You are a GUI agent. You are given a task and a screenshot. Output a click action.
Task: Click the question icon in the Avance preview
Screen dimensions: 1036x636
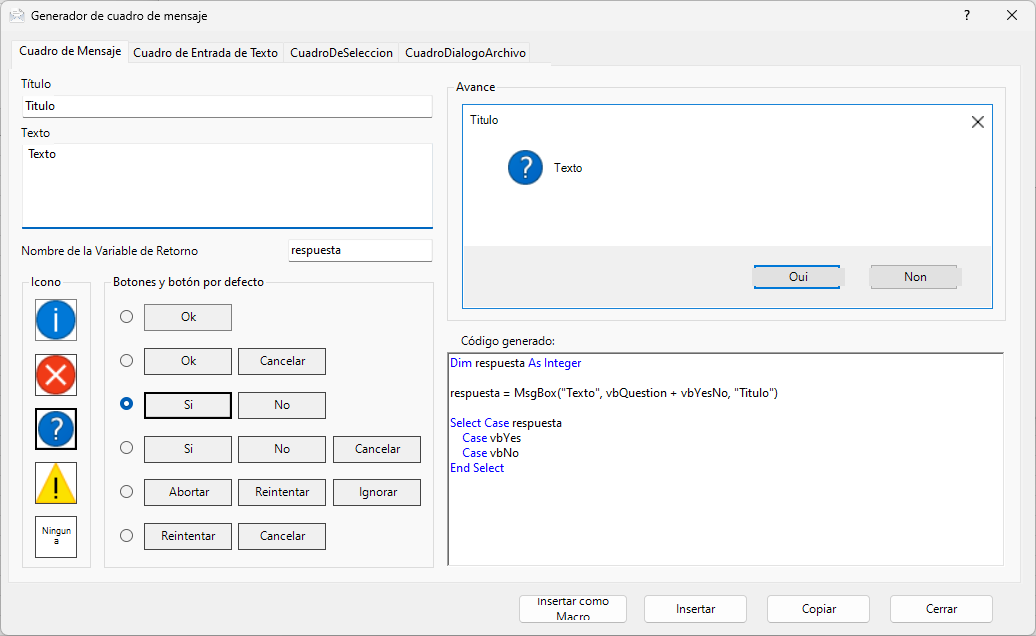[x=525, y=167]
